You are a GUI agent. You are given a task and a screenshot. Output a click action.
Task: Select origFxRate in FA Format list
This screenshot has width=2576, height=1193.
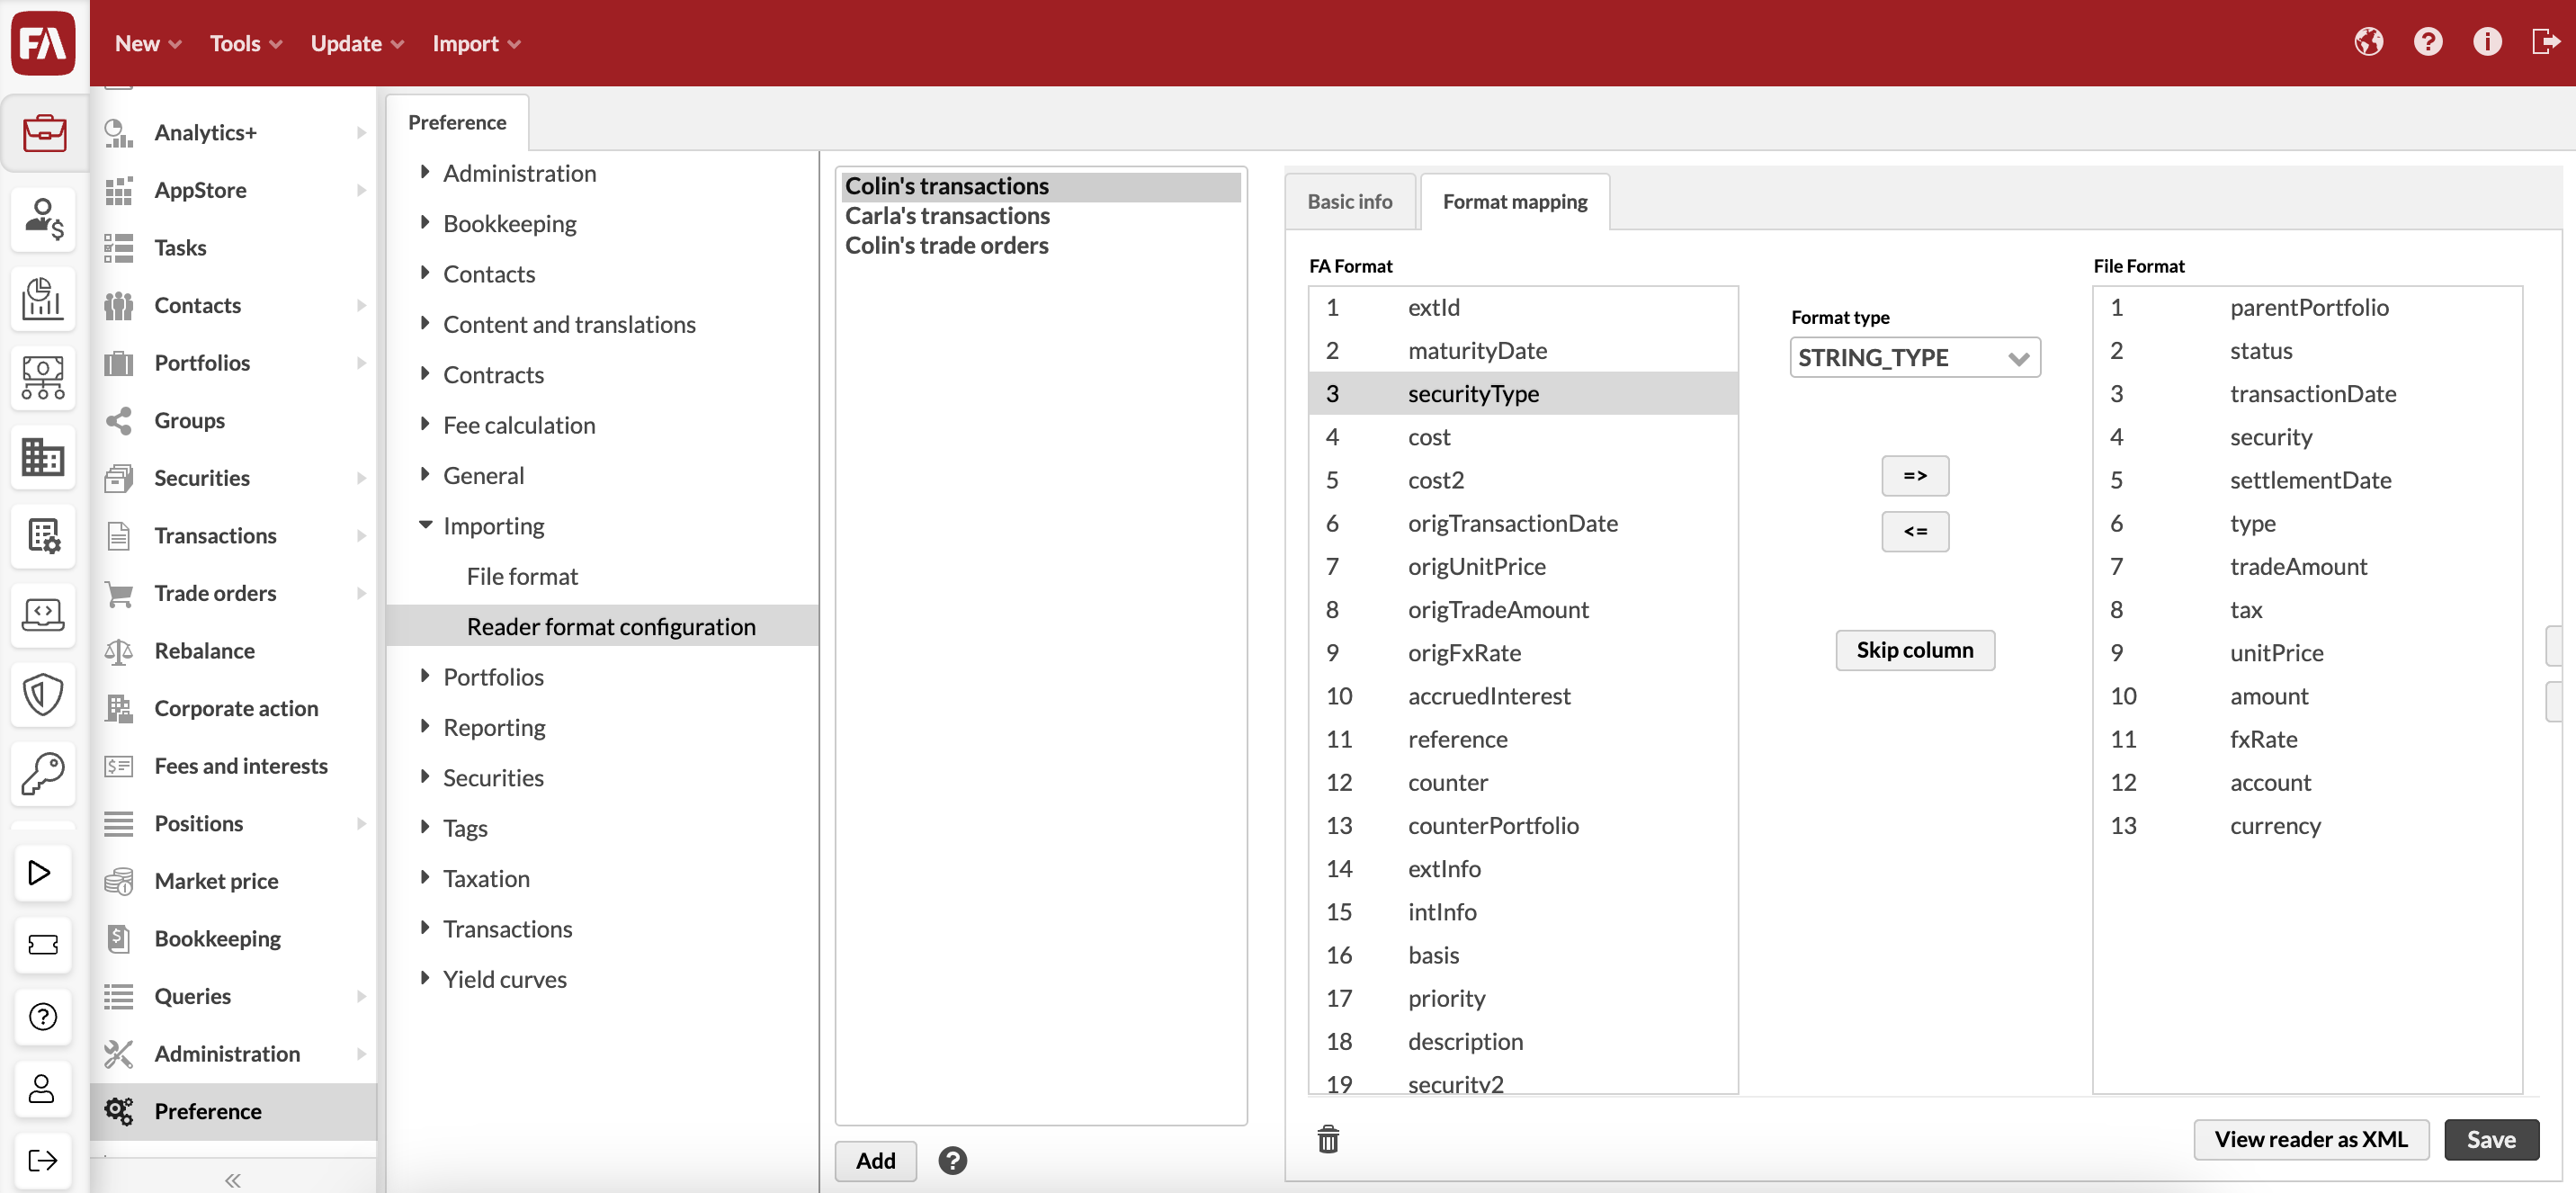click(x=1522, y=652)
